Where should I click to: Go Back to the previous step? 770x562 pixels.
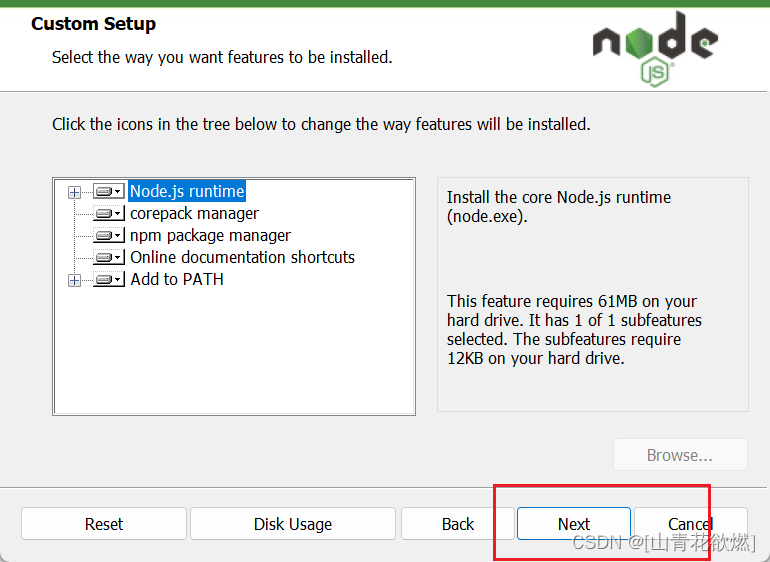[458, 524]
